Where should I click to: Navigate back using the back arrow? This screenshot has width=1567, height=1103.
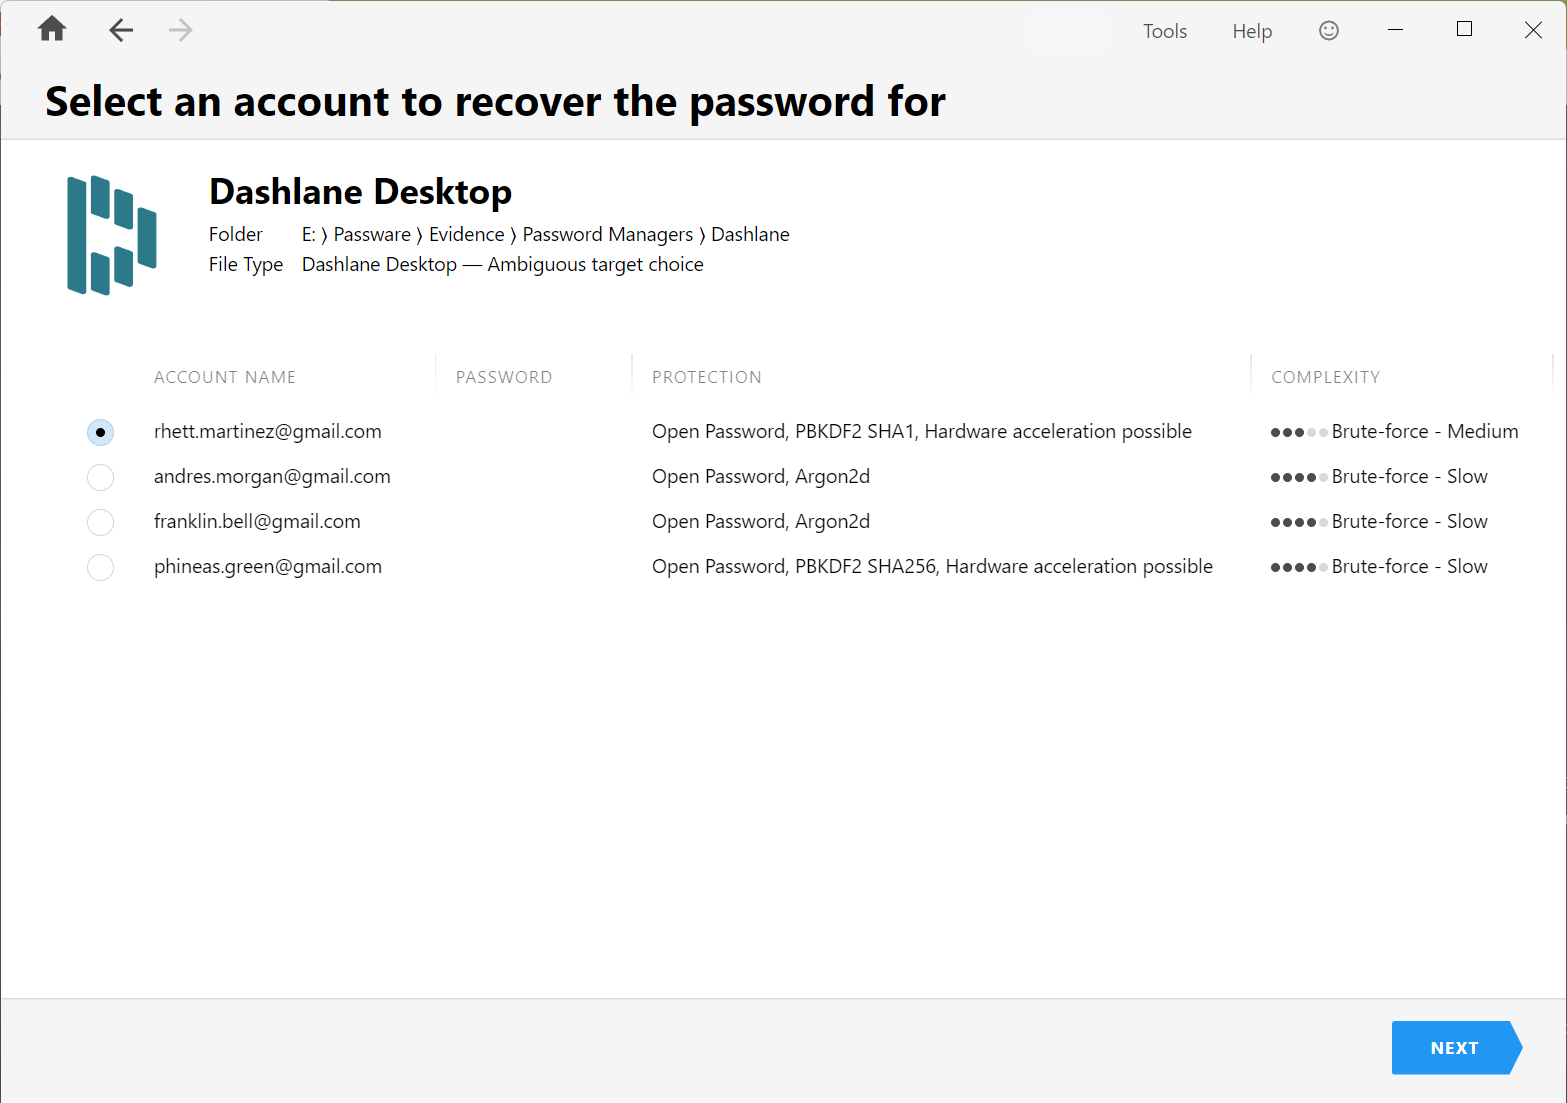120,29
